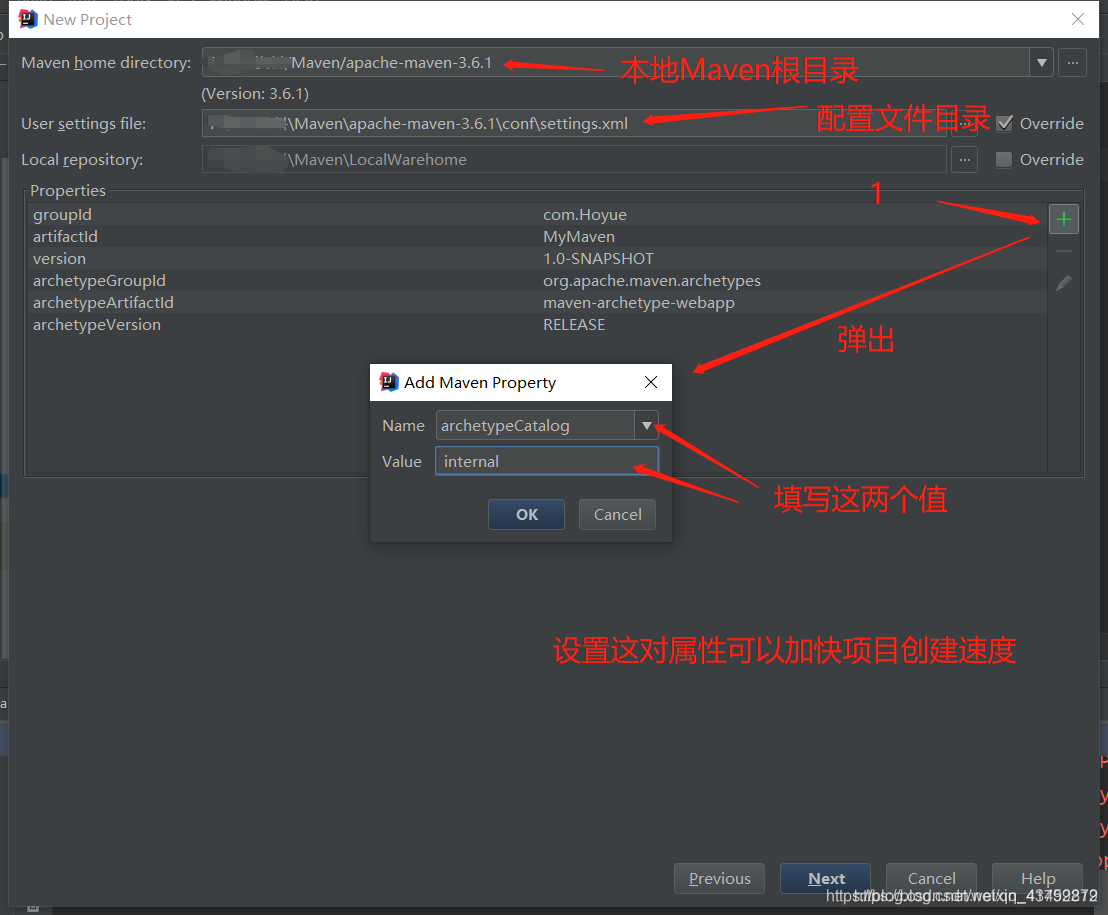Browse for Maven home directory
The height and width of the screenshot is (915, 1108).
[x=1072, y=63]
